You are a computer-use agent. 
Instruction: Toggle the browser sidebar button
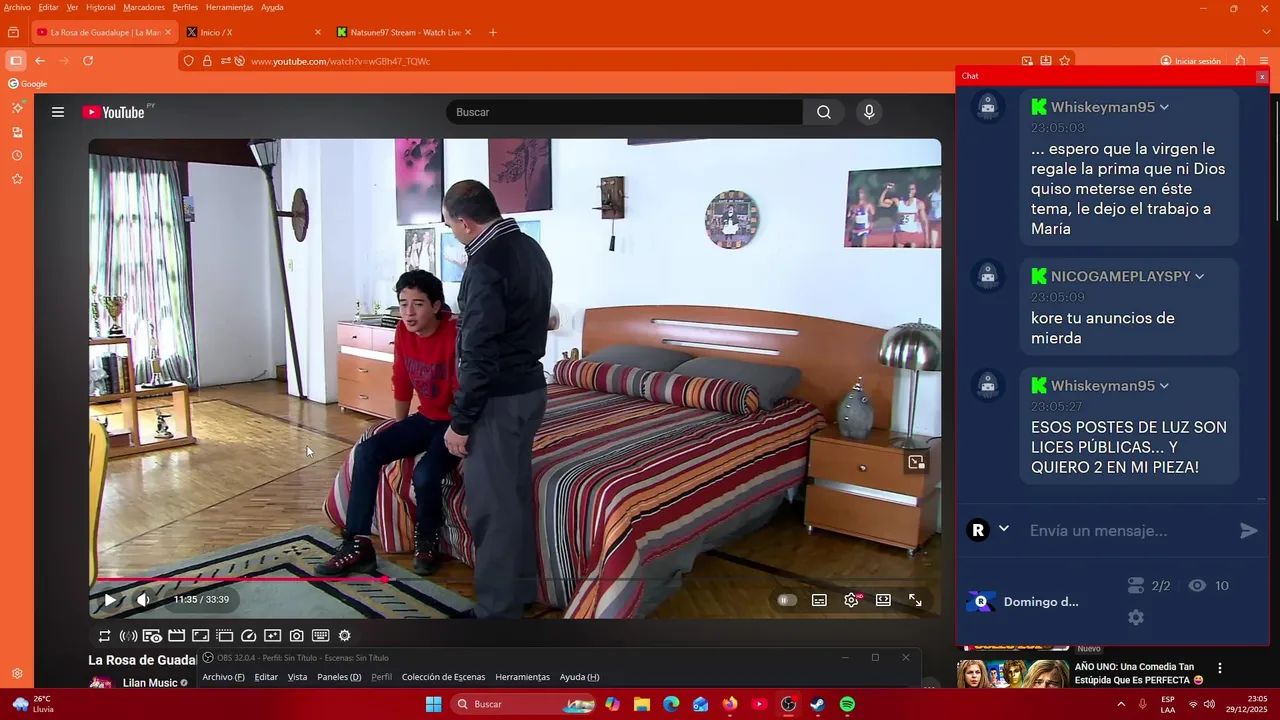(15, 61)
